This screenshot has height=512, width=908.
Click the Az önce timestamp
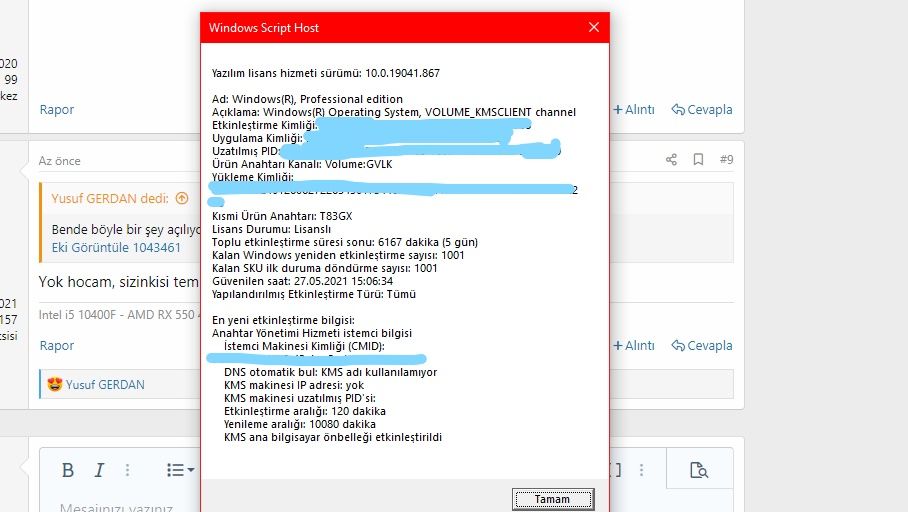pyautogui.click(x=60, y=161)
